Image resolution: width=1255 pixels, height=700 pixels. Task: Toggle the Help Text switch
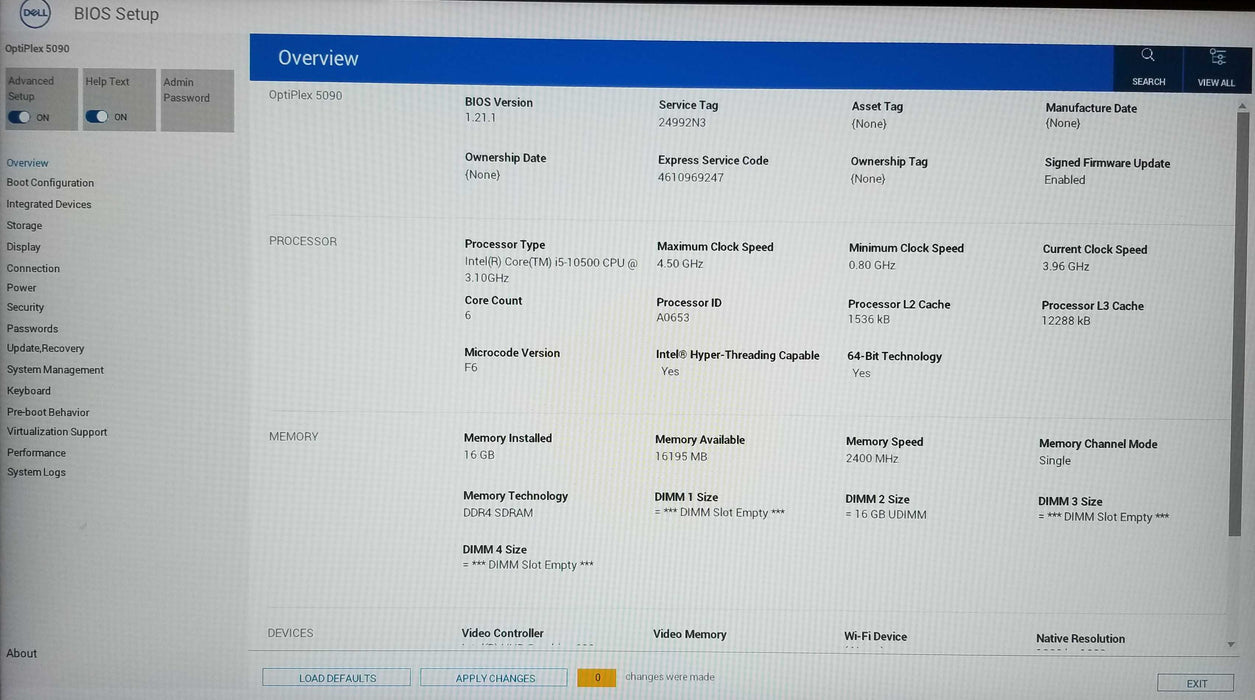[96, 117]
